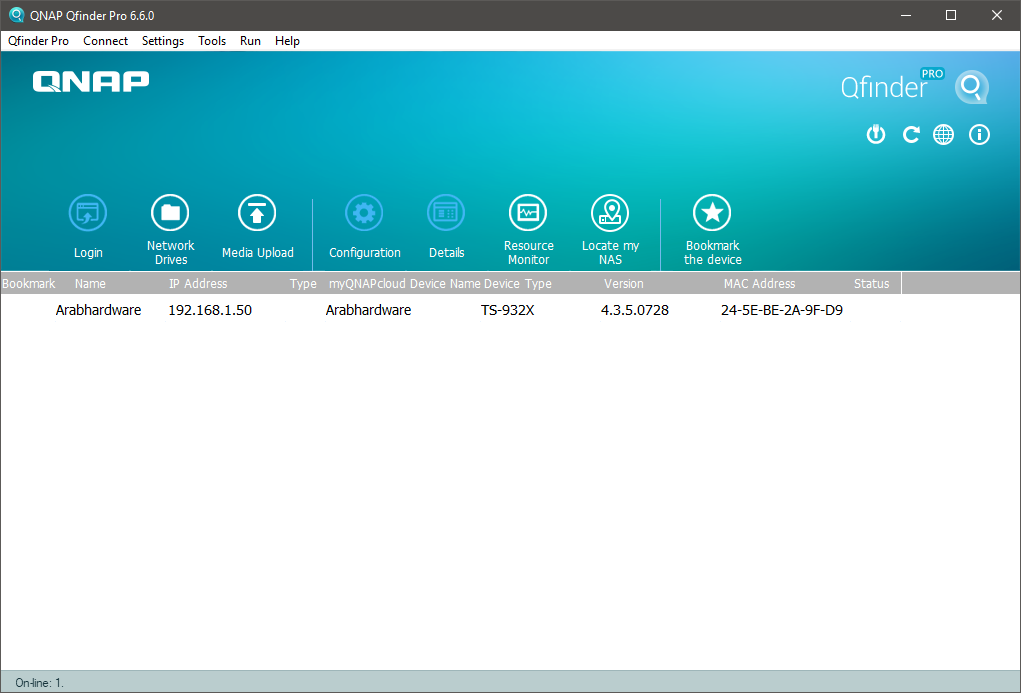Click the Login toolbar icon
The width and height of the screenshot is (1021, 693).
pos(88,213)
